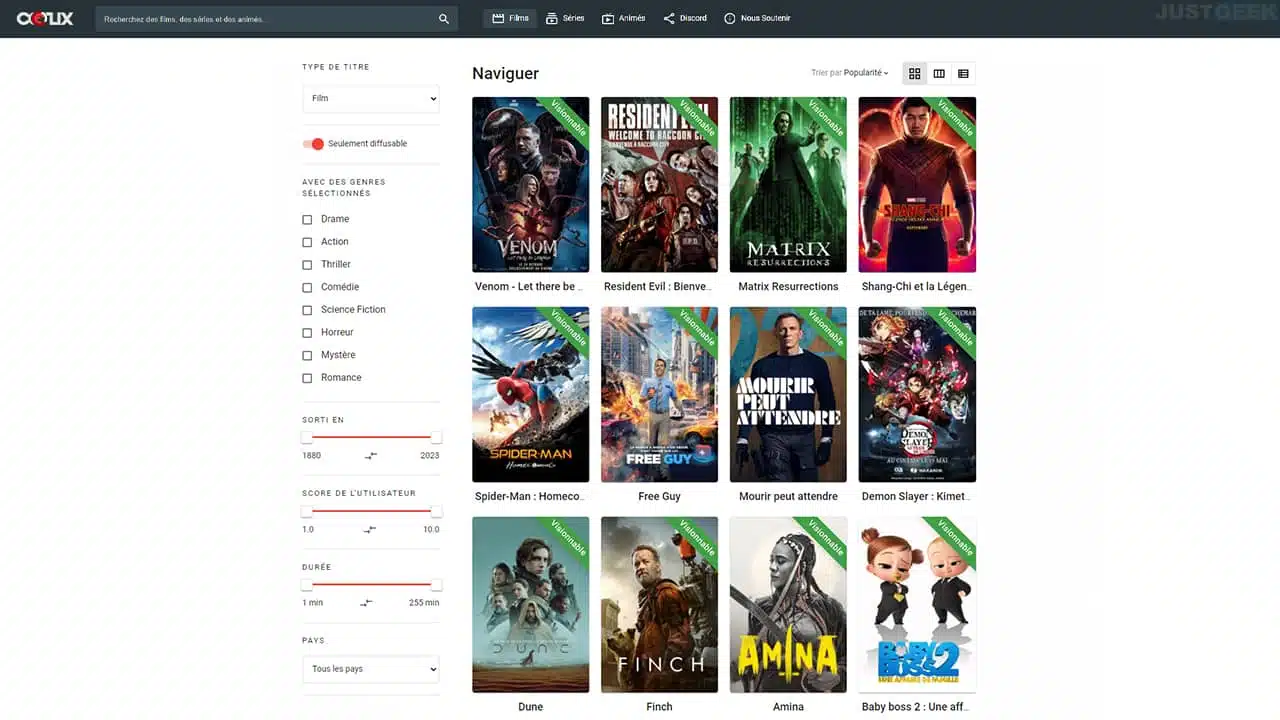Switch to grid view layout
Screen dimensions: 1280x720
[x=914, y=73]
